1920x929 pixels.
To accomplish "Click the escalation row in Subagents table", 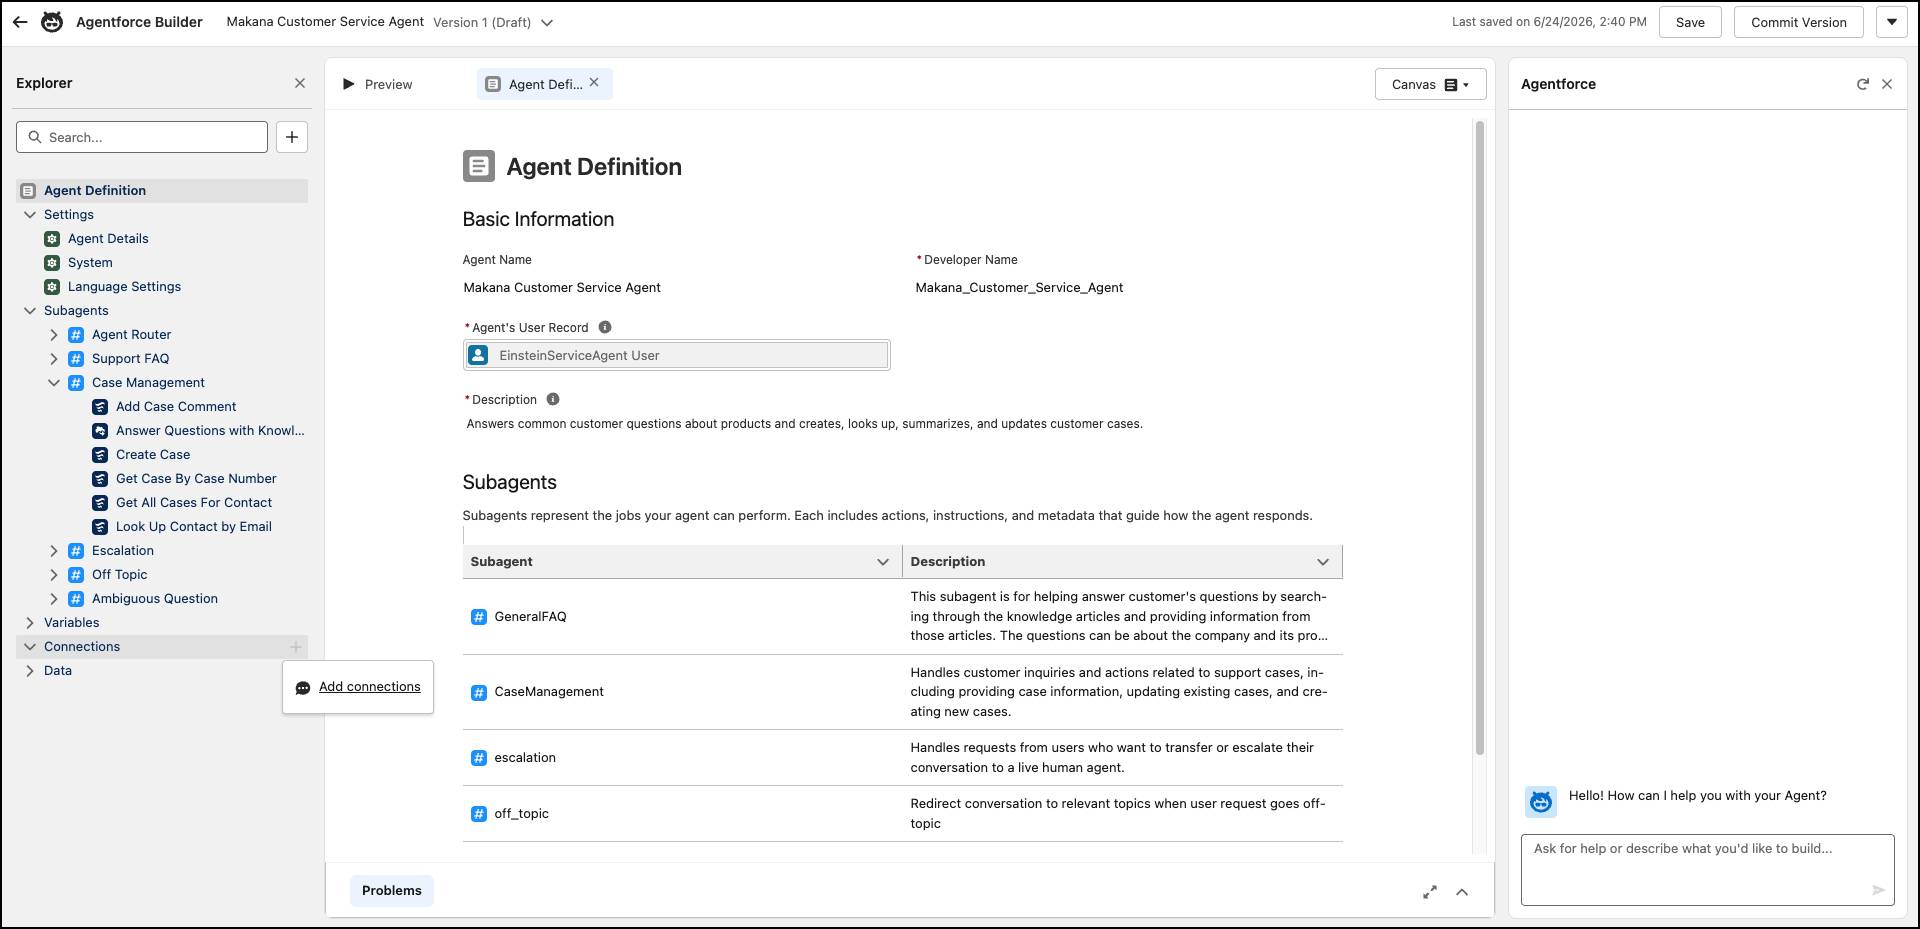I will click(x=902, y=758).
